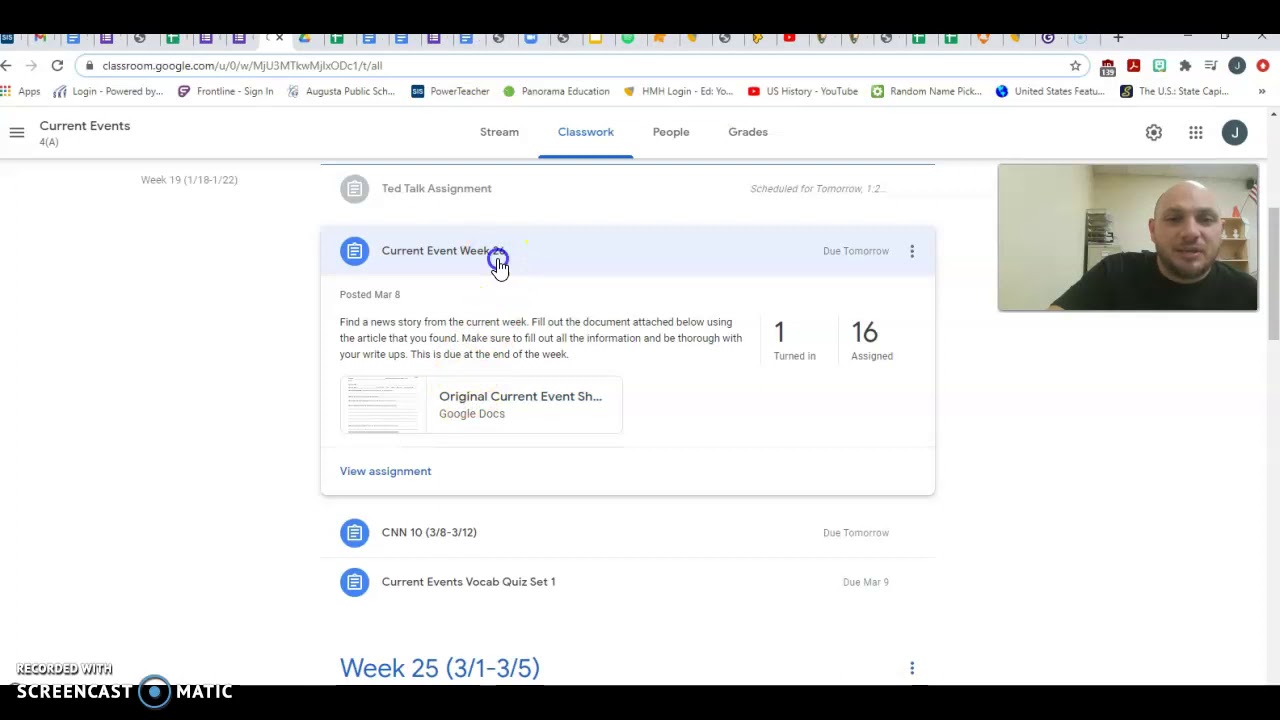Open the Ted Talk Assignment row
This screenshot has width=1280, height=720.
point(628,189)
